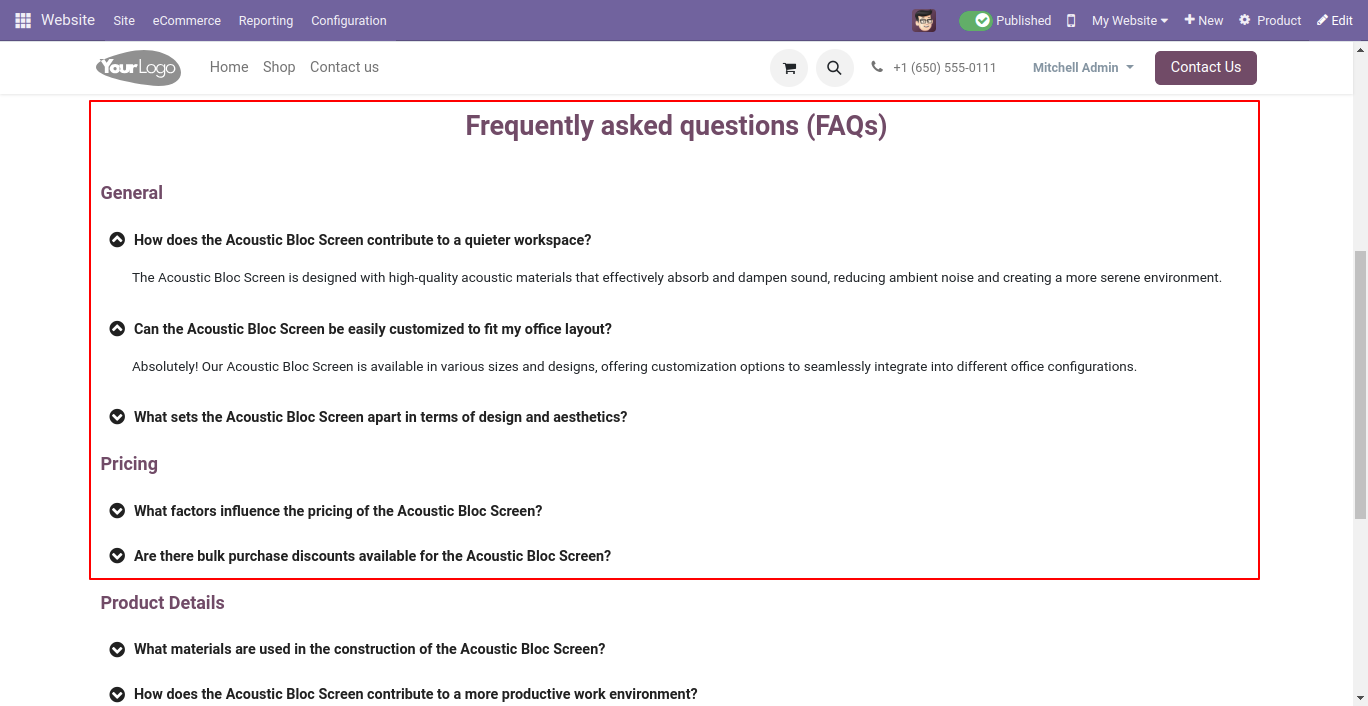Go to the Home page link

click(x=229, y=67)
